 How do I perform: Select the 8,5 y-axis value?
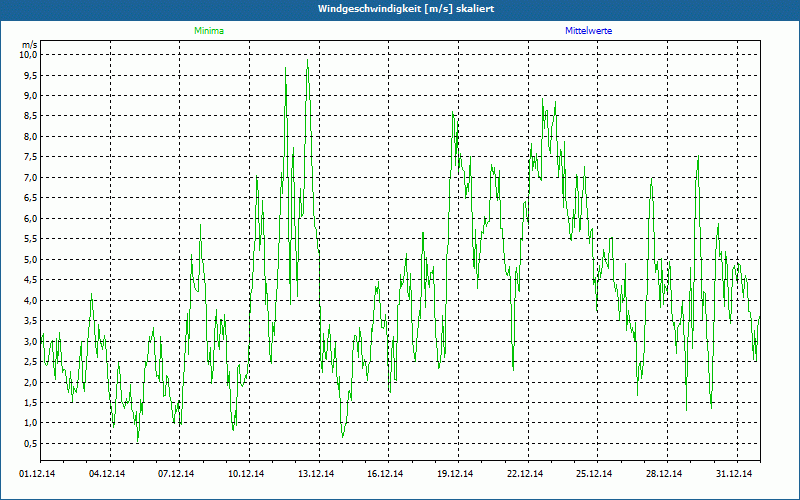pos(31,116)
